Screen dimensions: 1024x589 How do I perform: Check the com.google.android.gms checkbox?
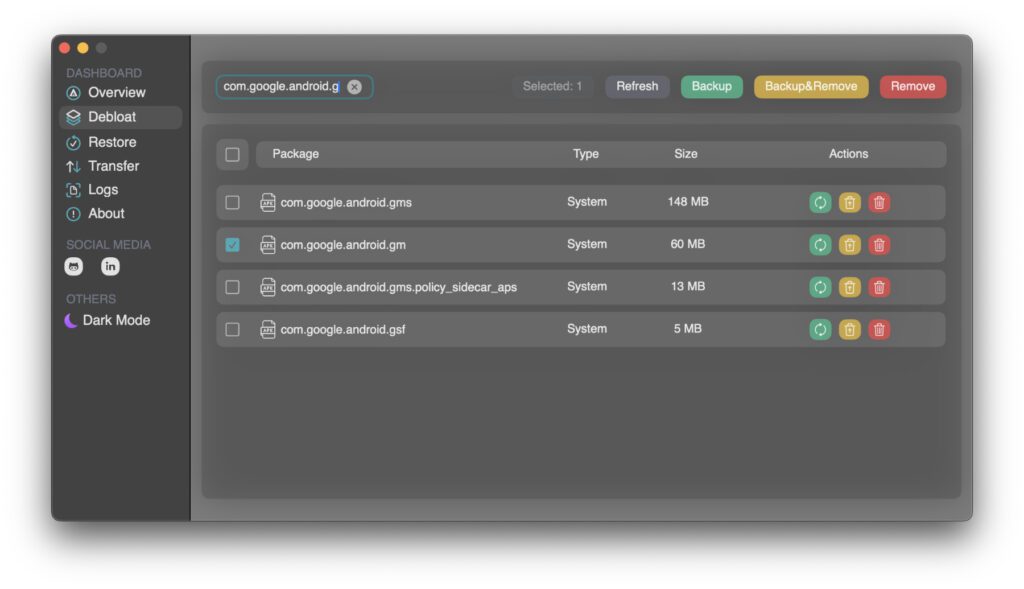(x=232, y=203)
